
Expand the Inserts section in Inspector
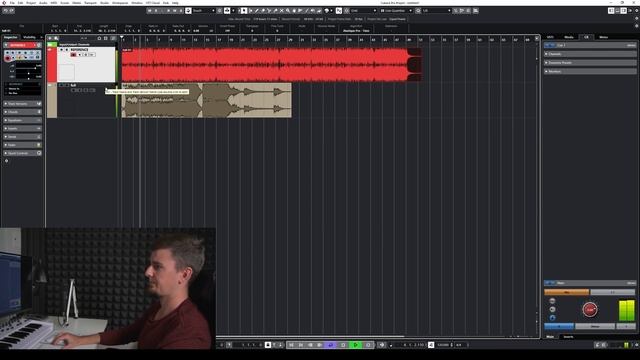22,129
